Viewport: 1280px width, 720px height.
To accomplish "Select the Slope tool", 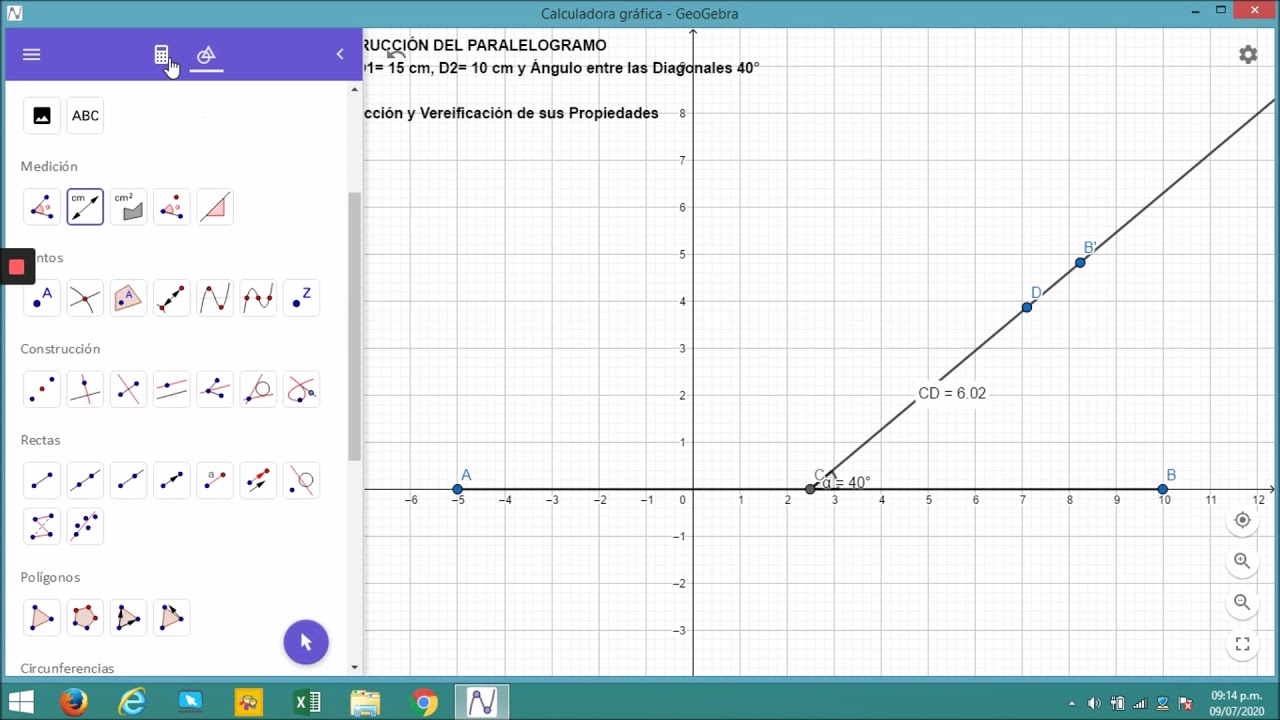I will pyautogui.click(x=214, y=207).
